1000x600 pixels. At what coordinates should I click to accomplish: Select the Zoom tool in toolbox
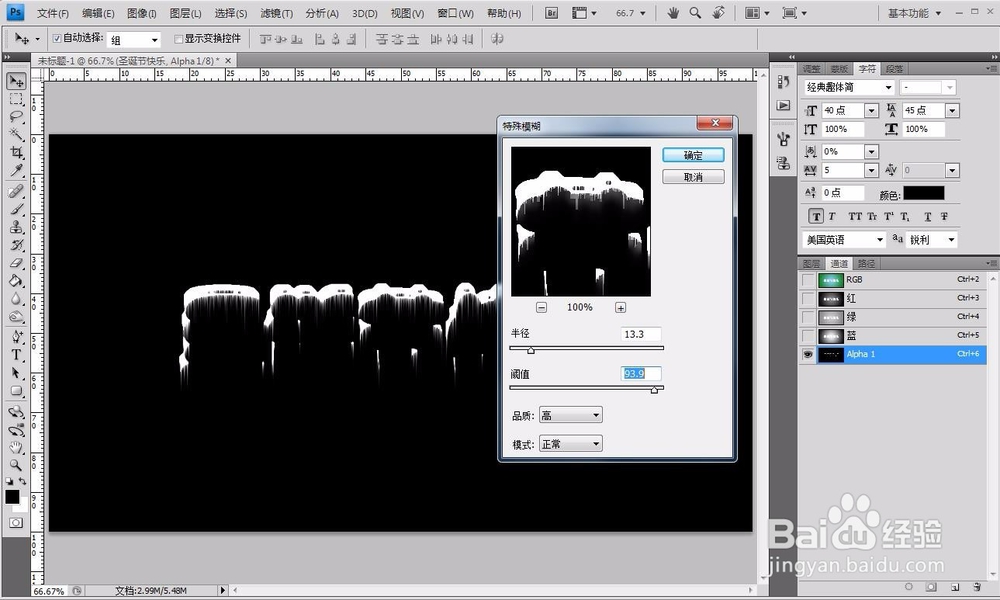pos(16,465)
